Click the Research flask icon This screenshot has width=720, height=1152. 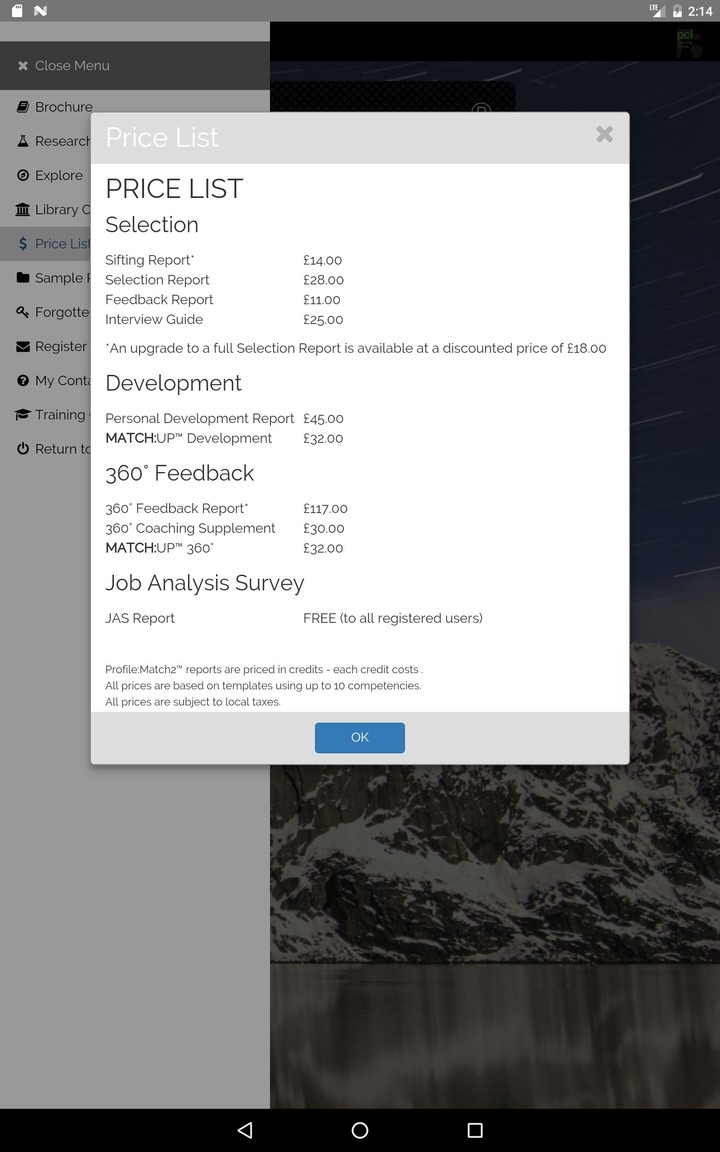click(x=22, y=141)
